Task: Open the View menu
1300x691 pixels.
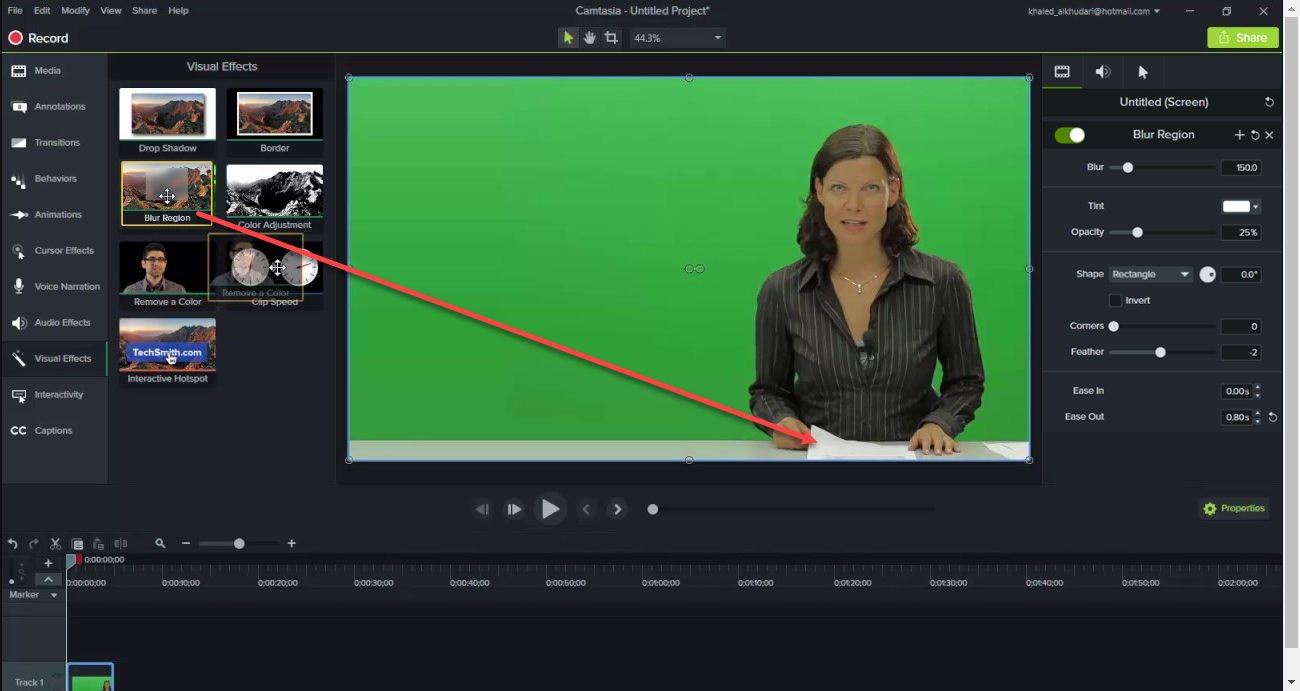Action: click(111, 10)
